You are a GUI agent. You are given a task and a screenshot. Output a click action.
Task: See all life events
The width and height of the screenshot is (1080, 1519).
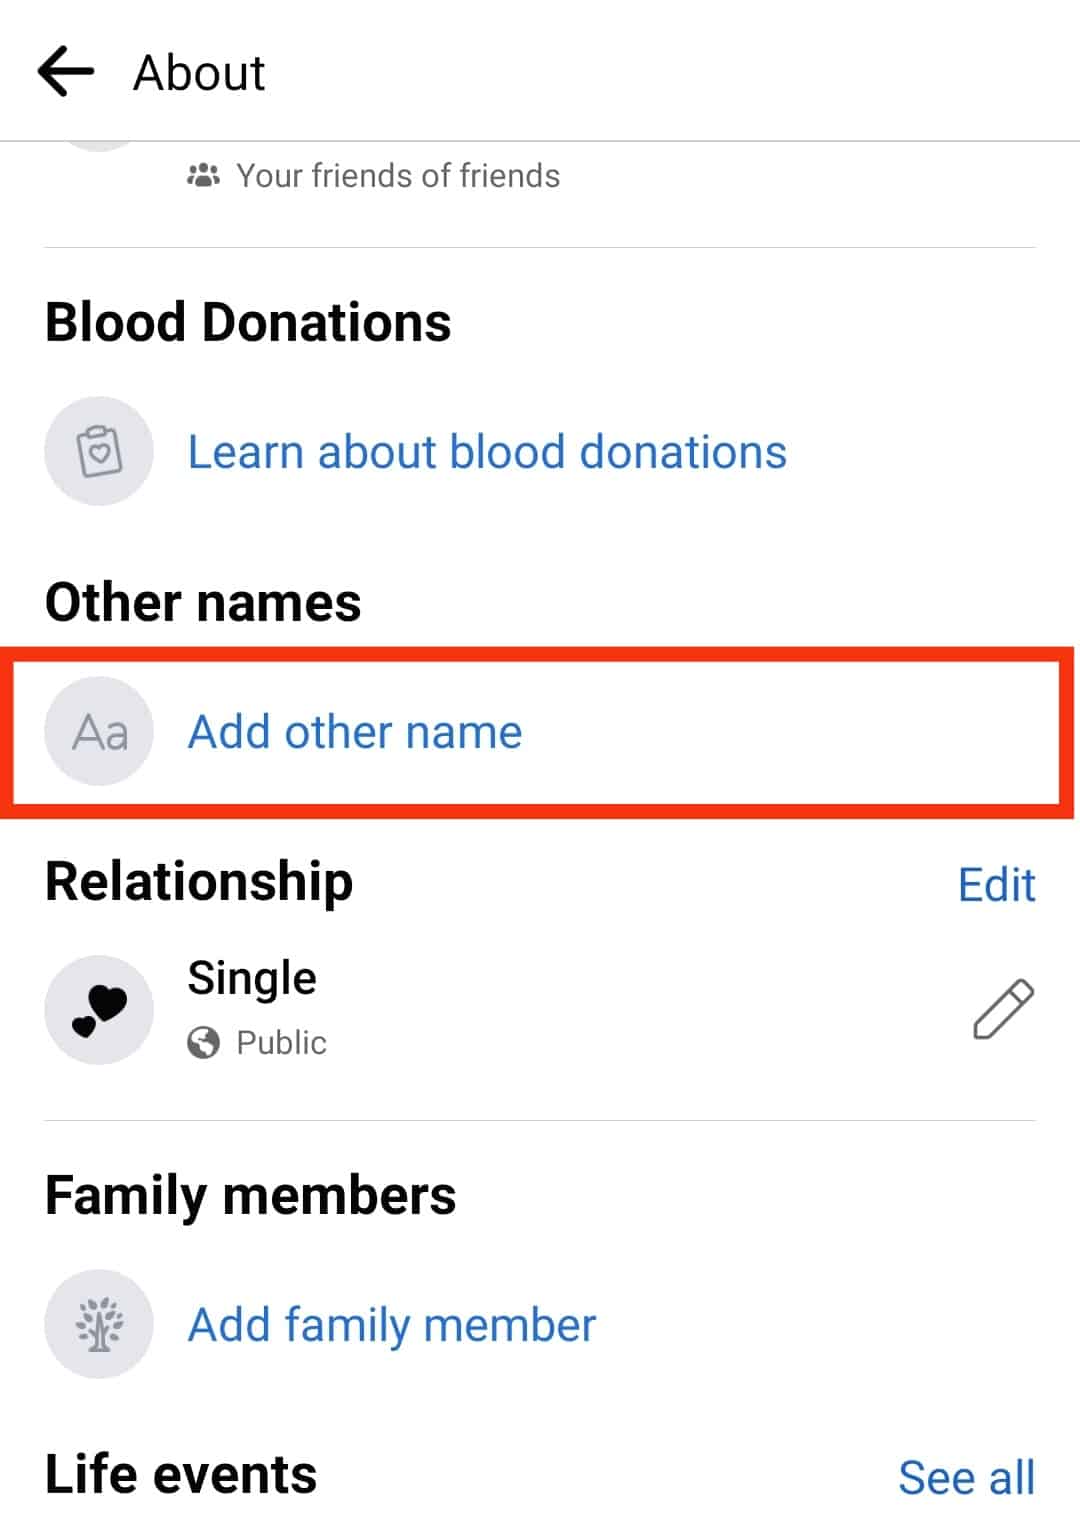(966, 1477)
